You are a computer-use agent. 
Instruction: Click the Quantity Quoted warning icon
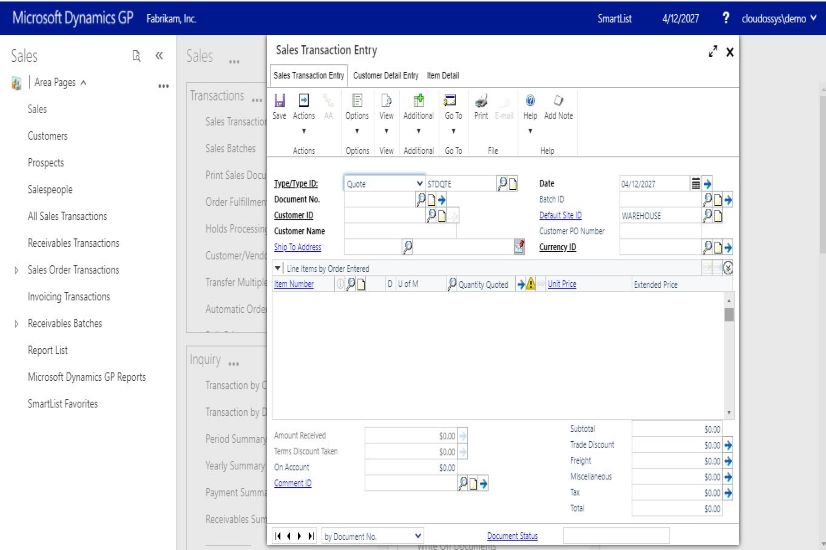tap(531, 284)
